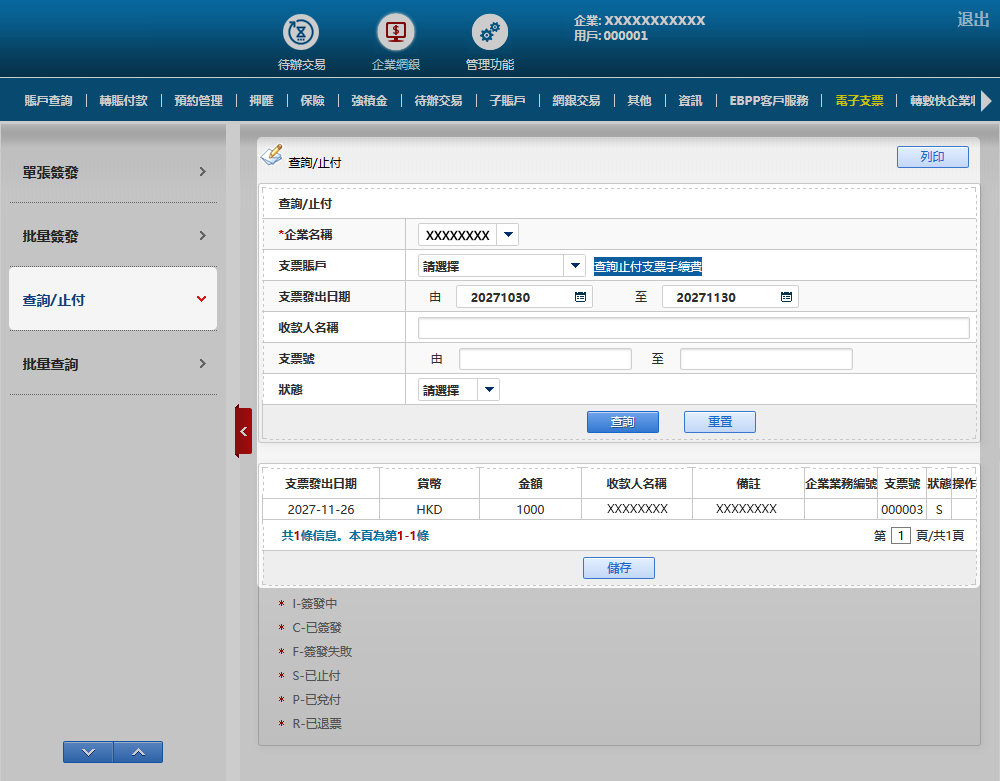The width and height of the screenshot is (1000, 781).
Task: Open the 企業名稱 dropdown
Action: pos(508,235)
